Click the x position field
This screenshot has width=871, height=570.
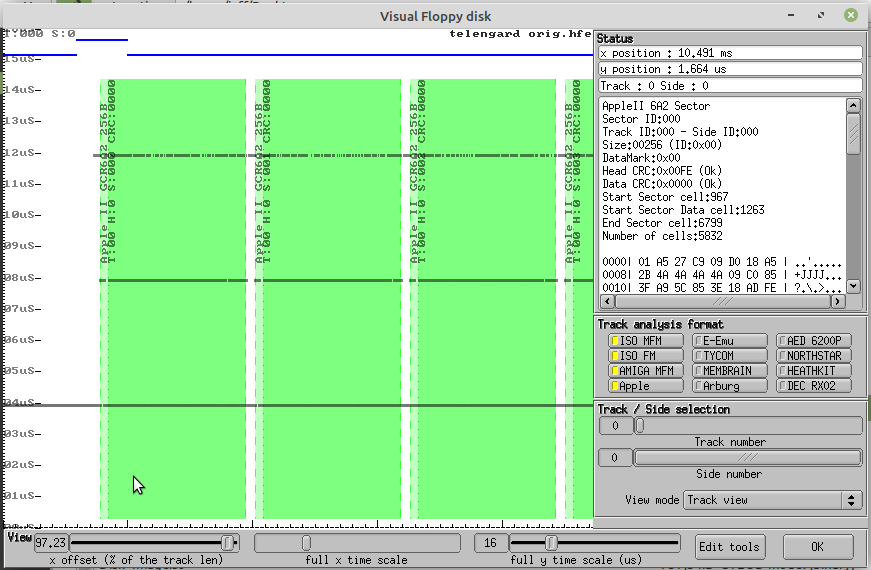coord(730,53)
